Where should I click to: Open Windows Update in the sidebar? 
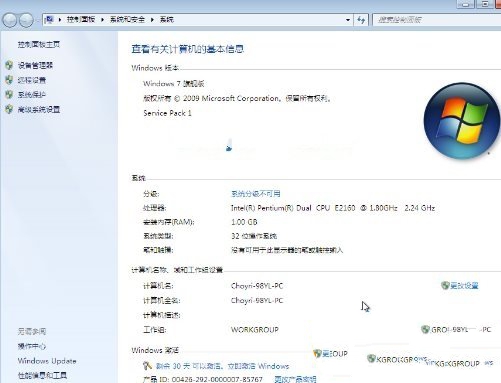47,361
